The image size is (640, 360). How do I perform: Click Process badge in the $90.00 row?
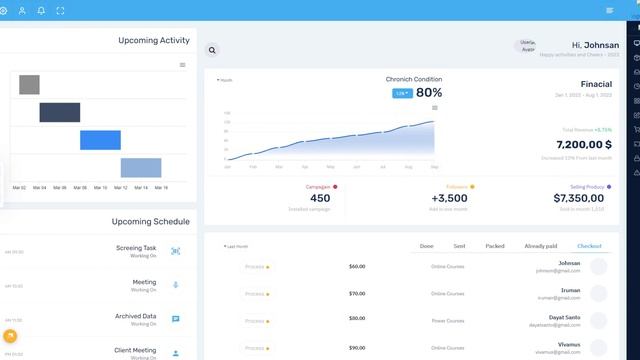click(x=257, y=348)
